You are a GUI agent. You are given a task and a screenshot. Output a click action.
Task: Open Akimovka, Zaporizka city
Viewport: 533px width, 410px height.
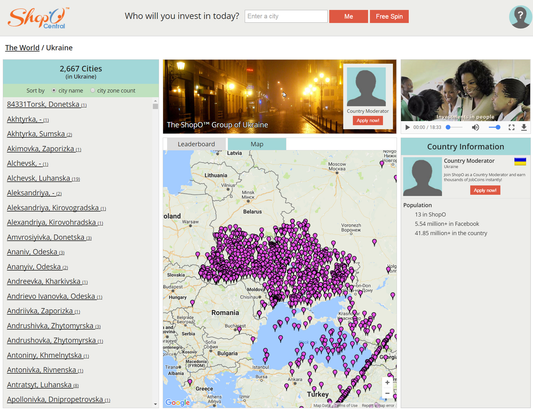(44, 149)
